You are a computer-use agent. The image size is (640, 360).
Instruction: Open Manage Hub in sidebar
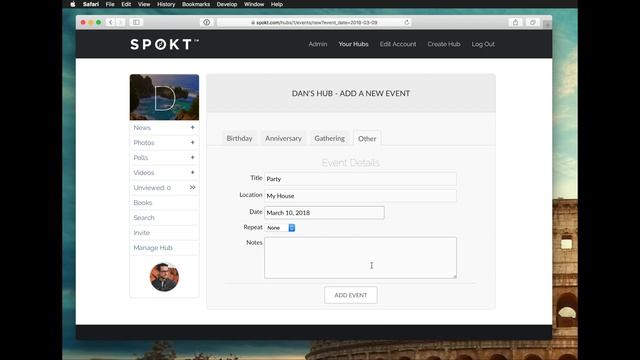(x=153, y=248)
